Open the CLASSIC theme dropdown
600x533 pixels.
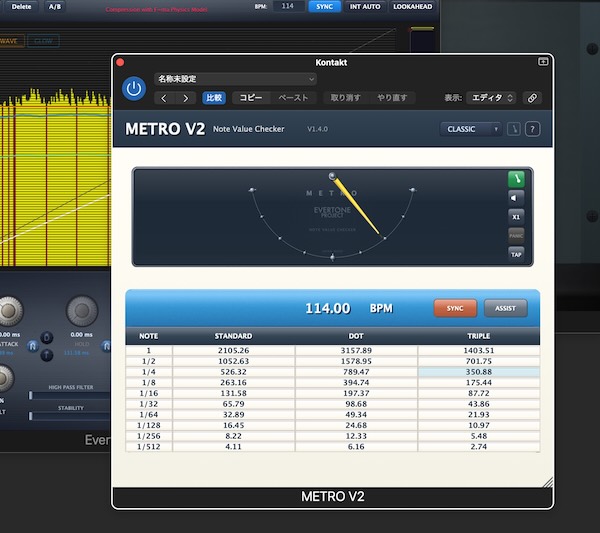point(471,129)
